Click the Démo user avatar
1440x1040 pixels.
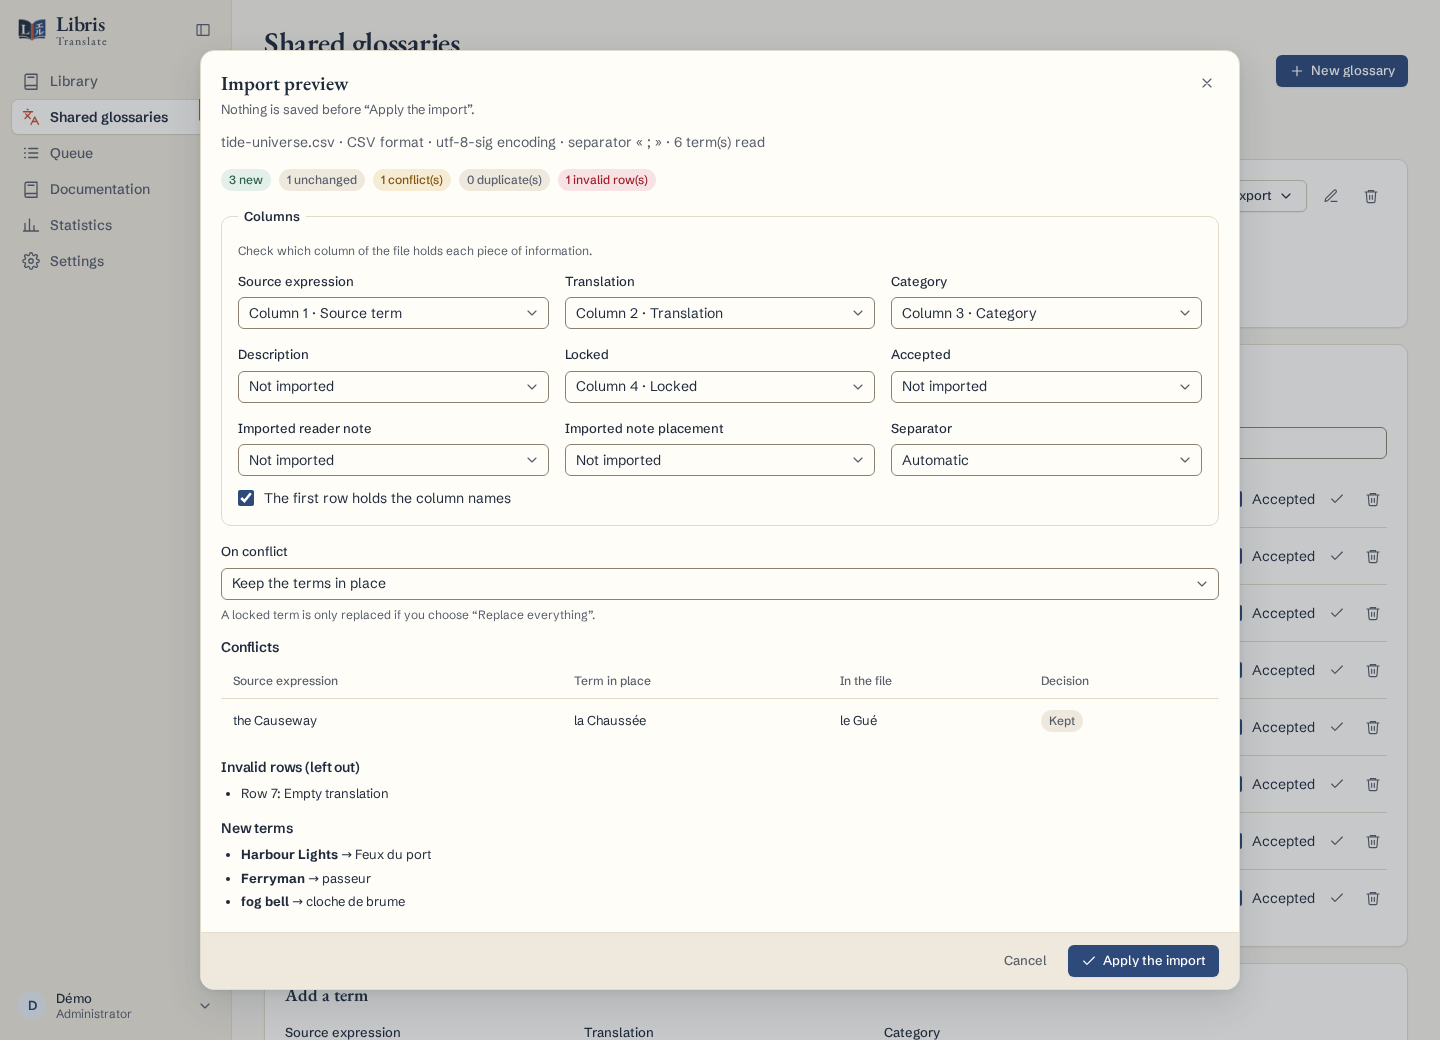[32, 1006]
